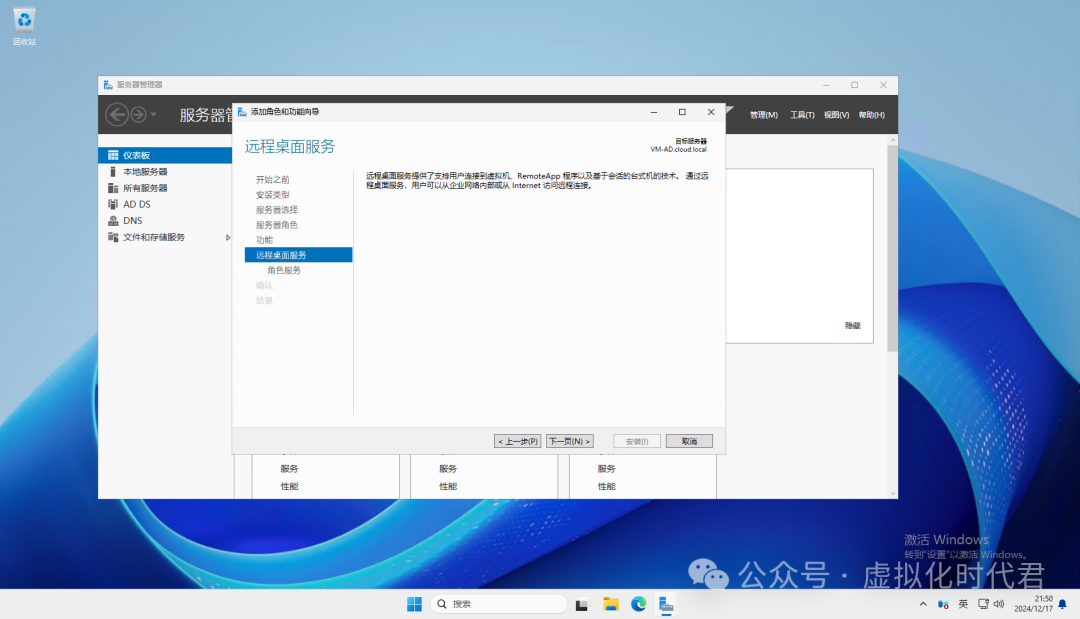Show hidden system tray icons chevron
The height and width of the screenshot is (619, 1080).
922,604
